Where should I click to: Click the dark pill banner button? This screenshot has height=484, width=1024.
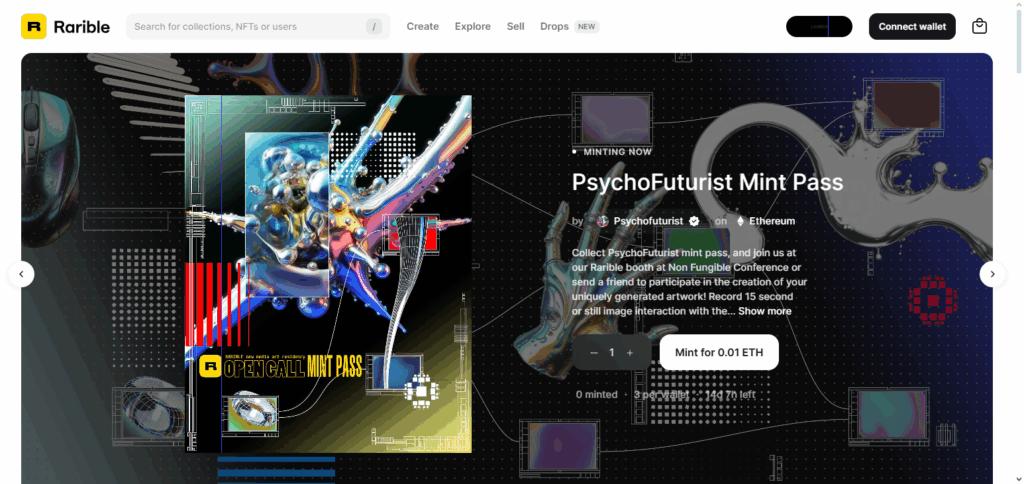[x=819, y=27]
